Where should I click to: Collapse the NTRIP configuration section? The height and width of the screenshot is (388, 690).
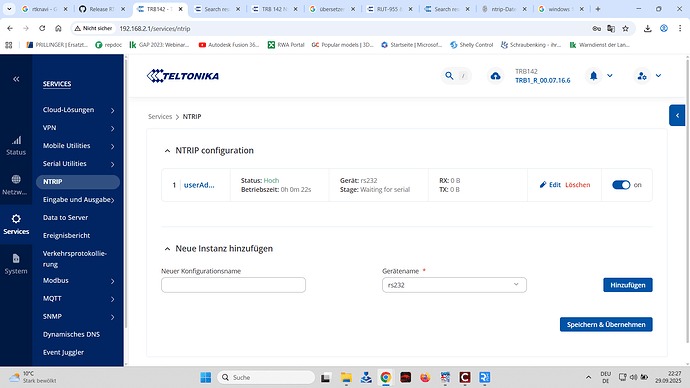167,151
